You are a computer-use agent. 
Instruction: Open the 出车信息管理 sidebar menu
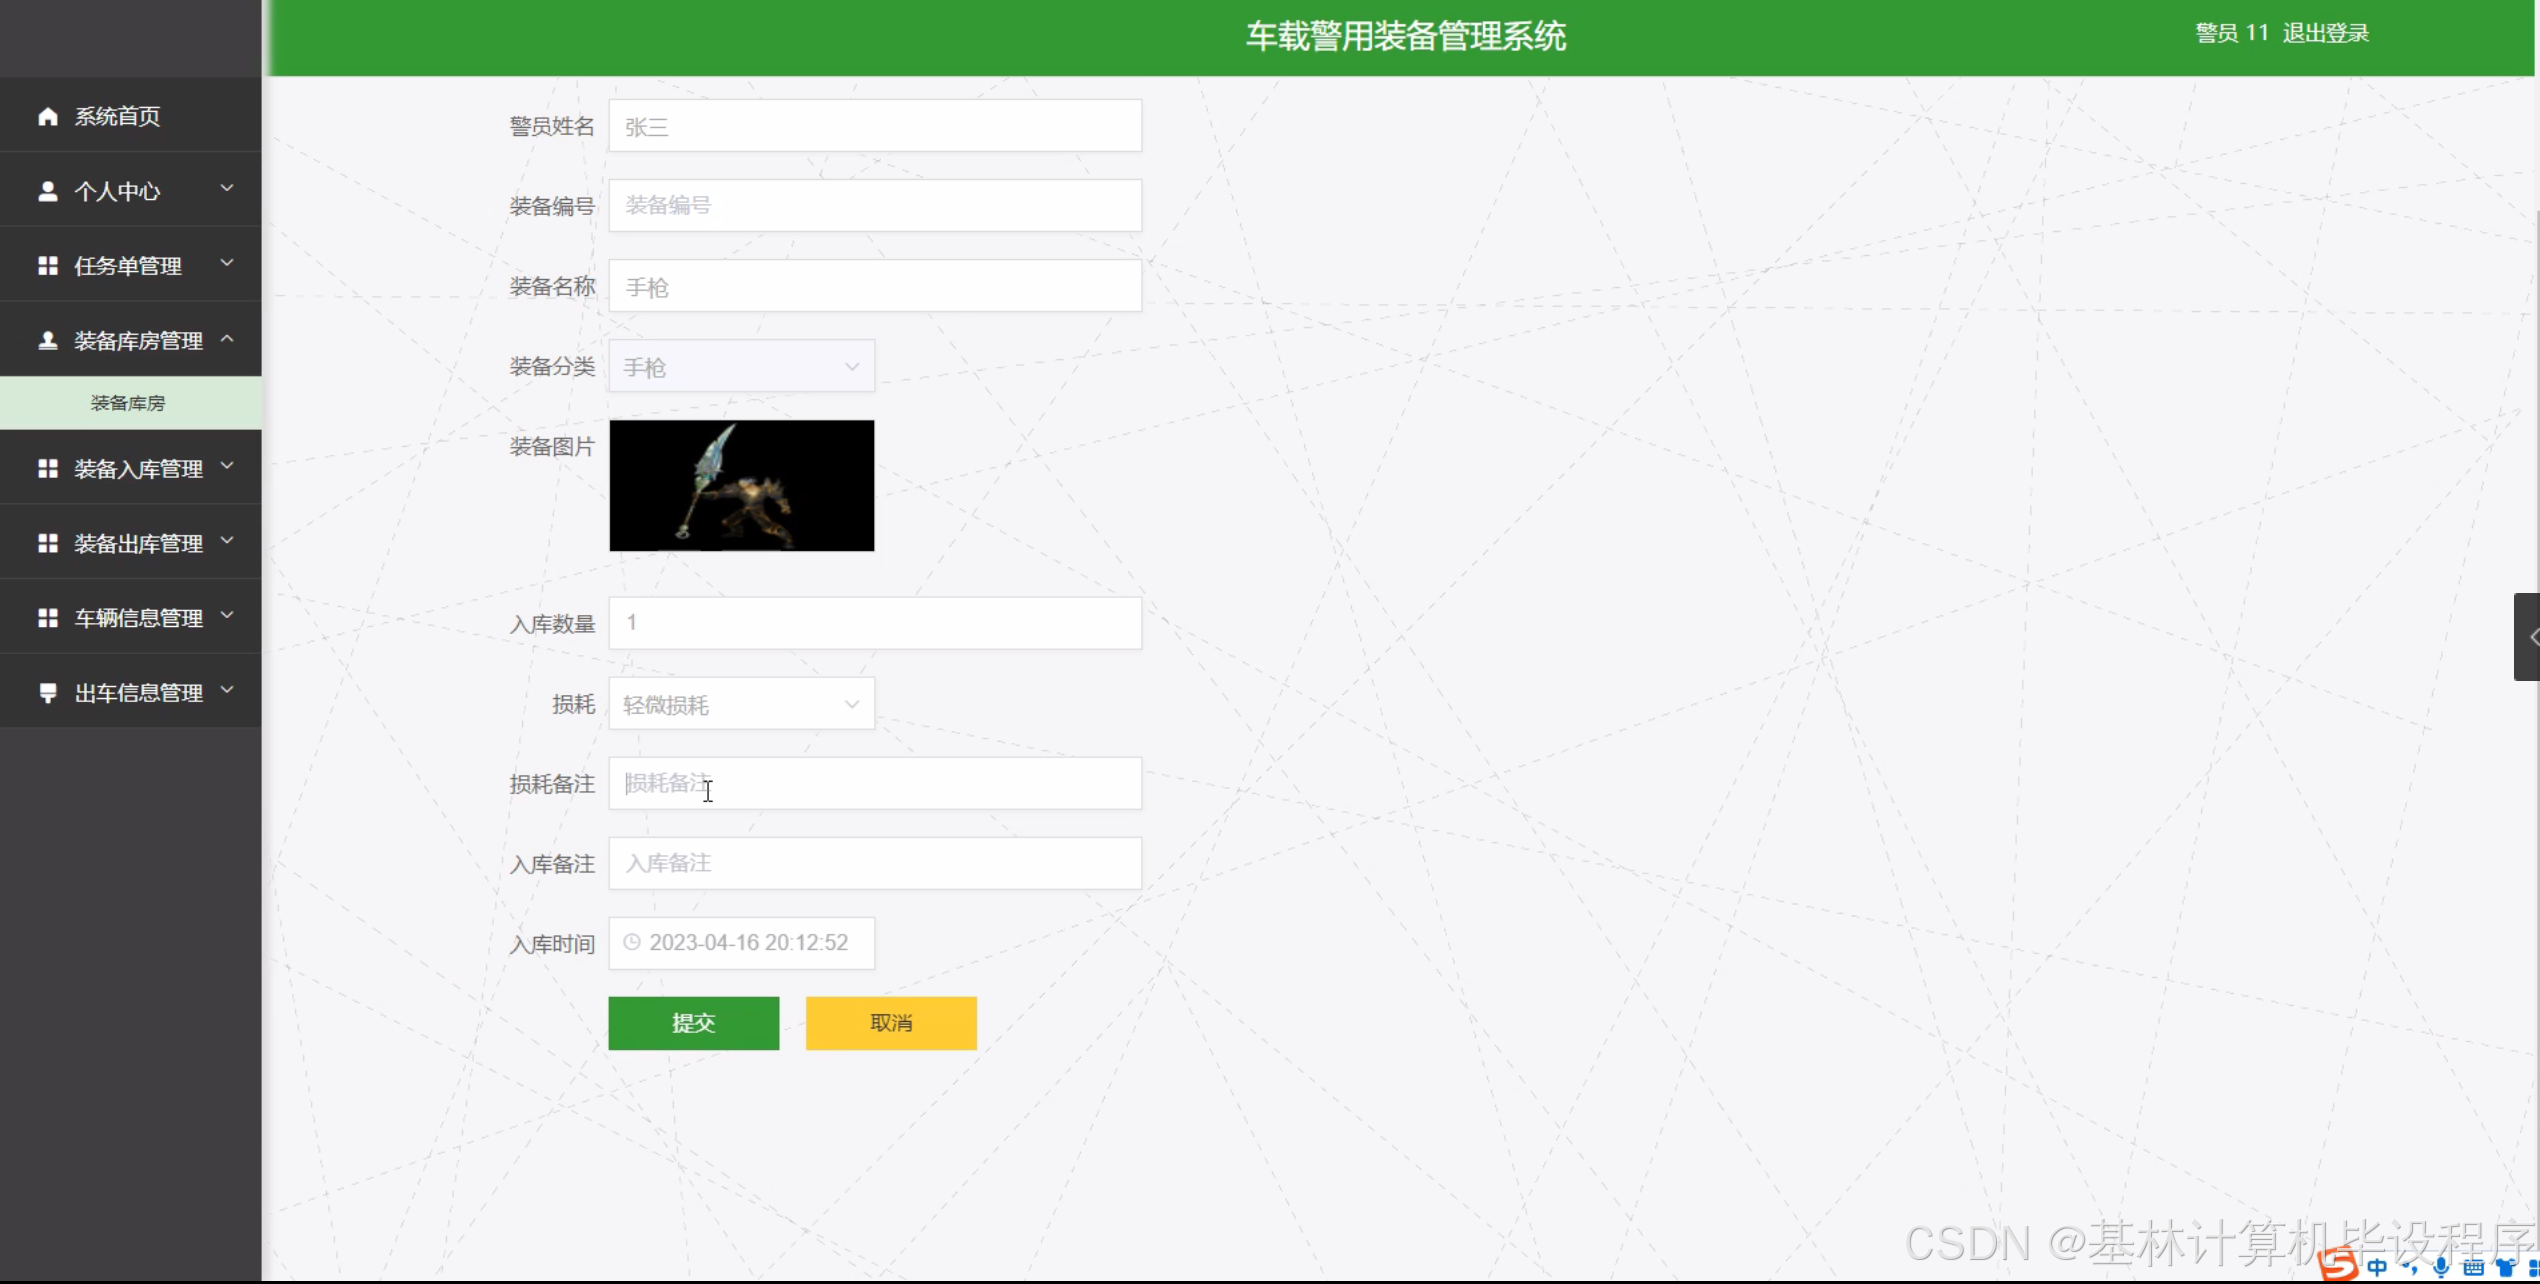tap(130, 692)
